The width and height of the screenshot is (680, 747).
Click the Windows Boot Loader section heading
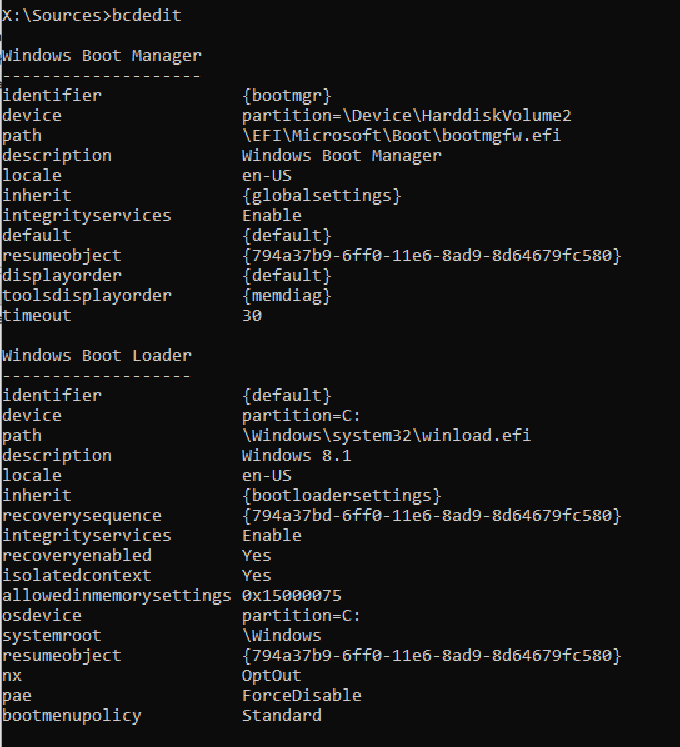[96, 355]
